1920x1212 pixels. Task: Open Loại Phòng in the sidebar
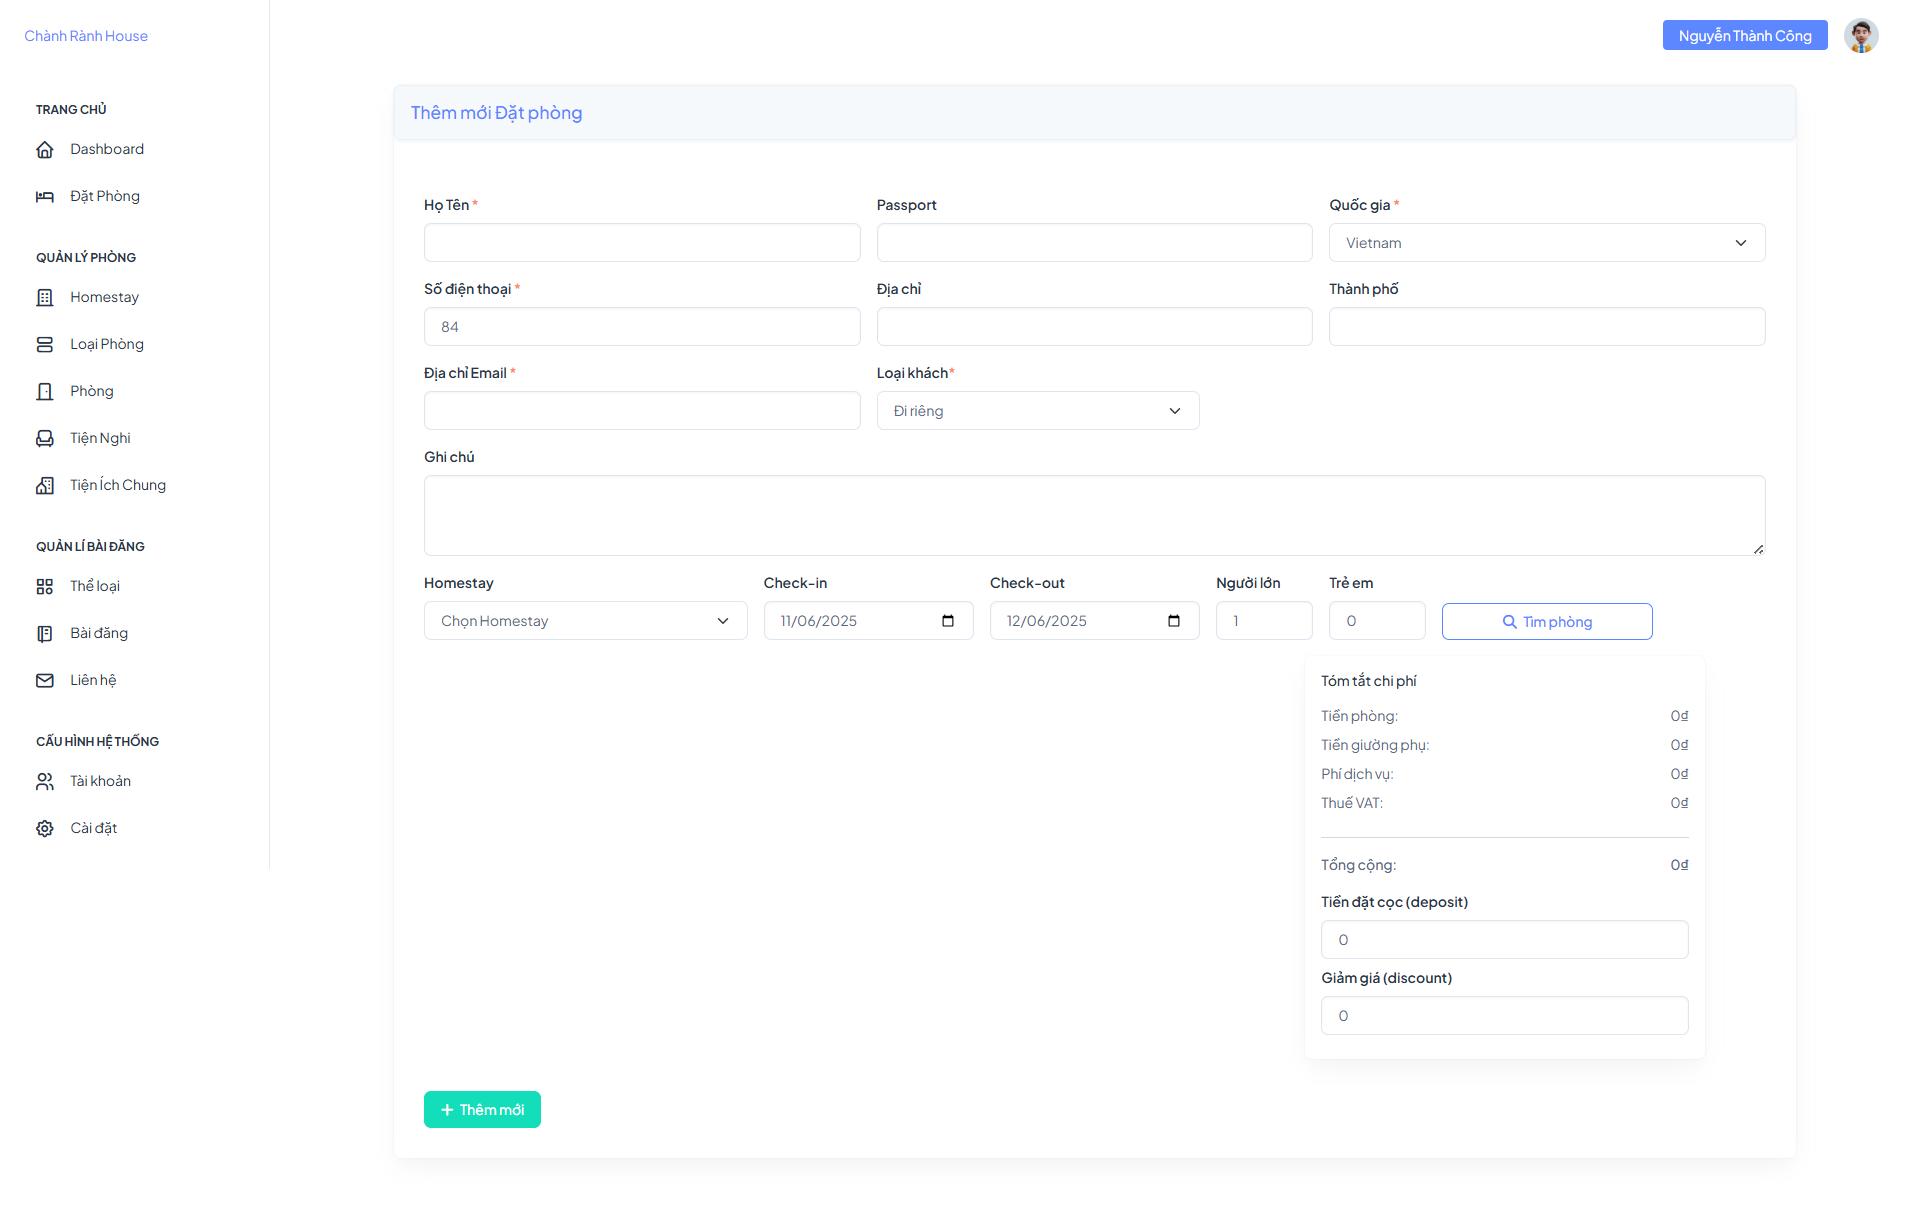click(107, 344)
